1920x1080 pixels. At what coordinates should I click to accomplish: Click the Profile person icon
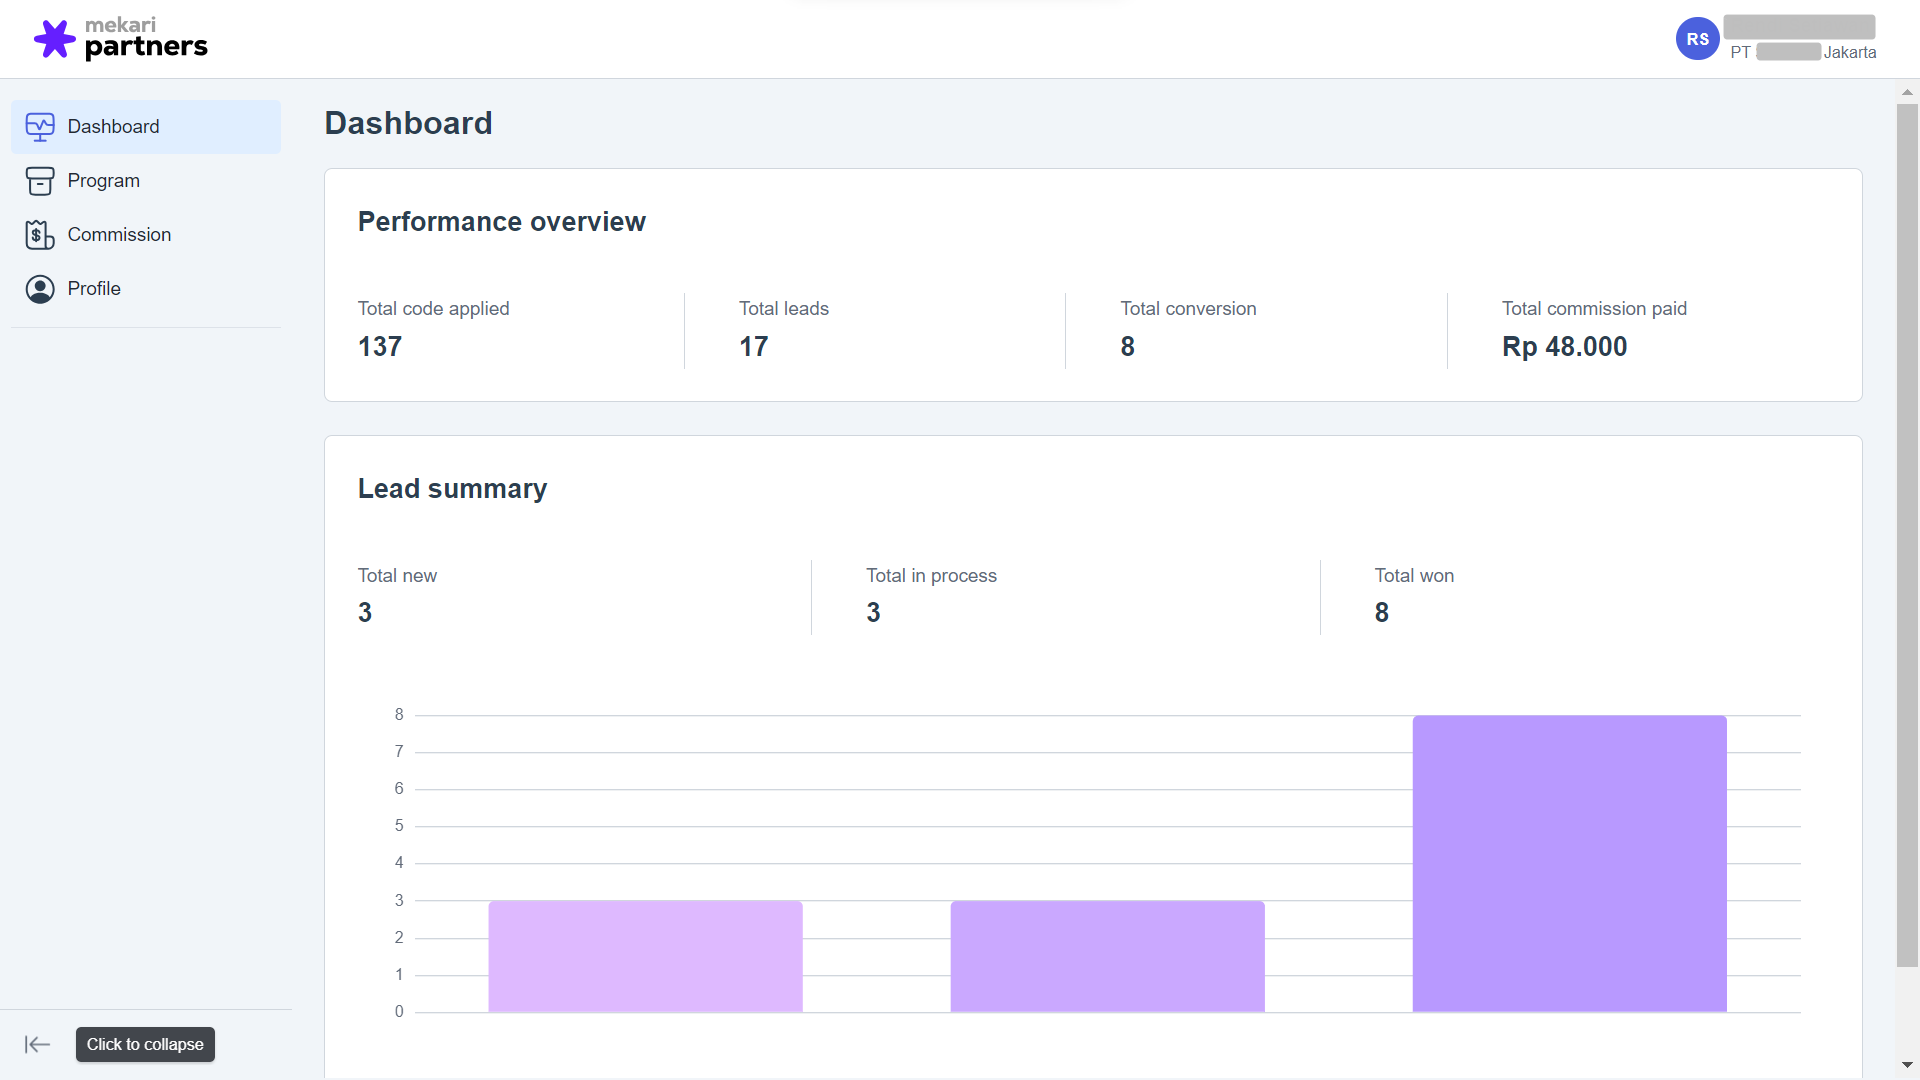40,288
